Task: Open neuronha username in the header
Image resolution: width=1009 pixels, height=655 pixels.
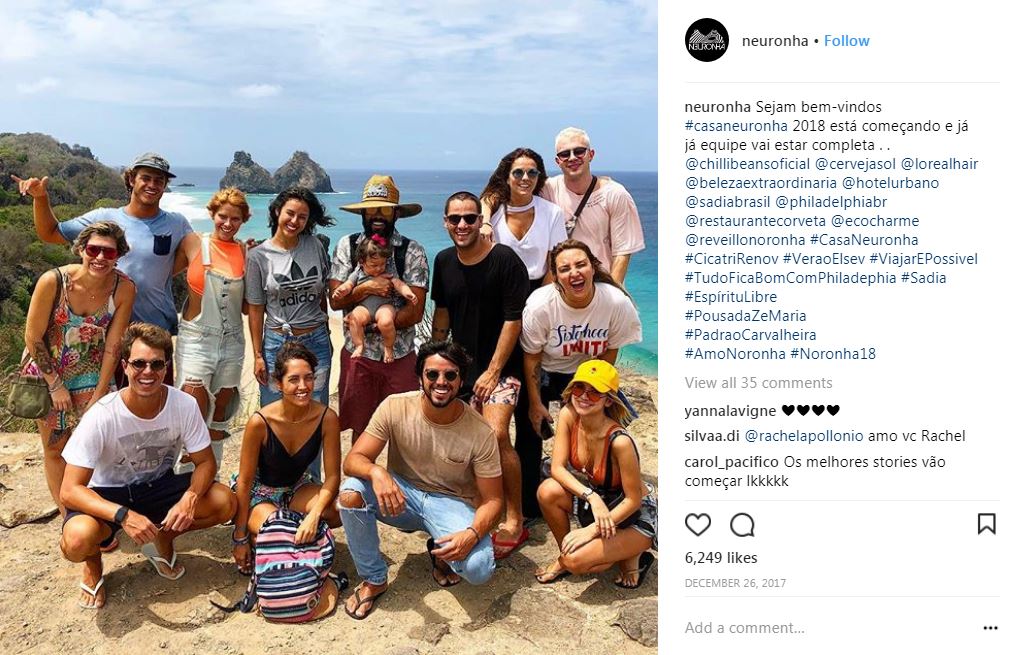Action: [775, 41]
